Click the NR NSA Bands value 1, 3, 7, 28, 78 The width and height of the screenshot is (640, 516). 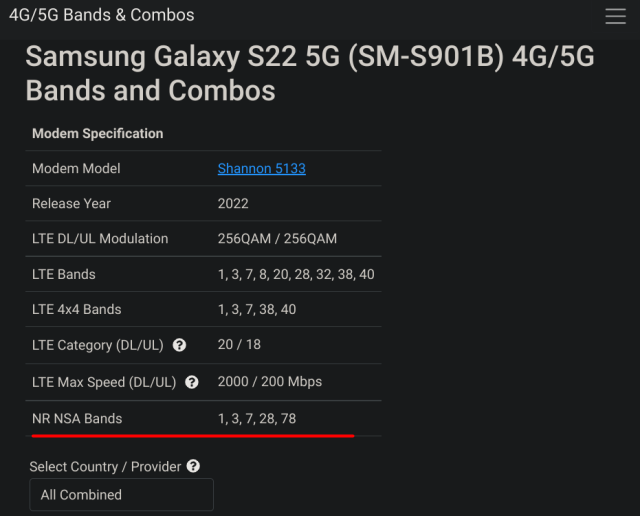tap(257, 419)
